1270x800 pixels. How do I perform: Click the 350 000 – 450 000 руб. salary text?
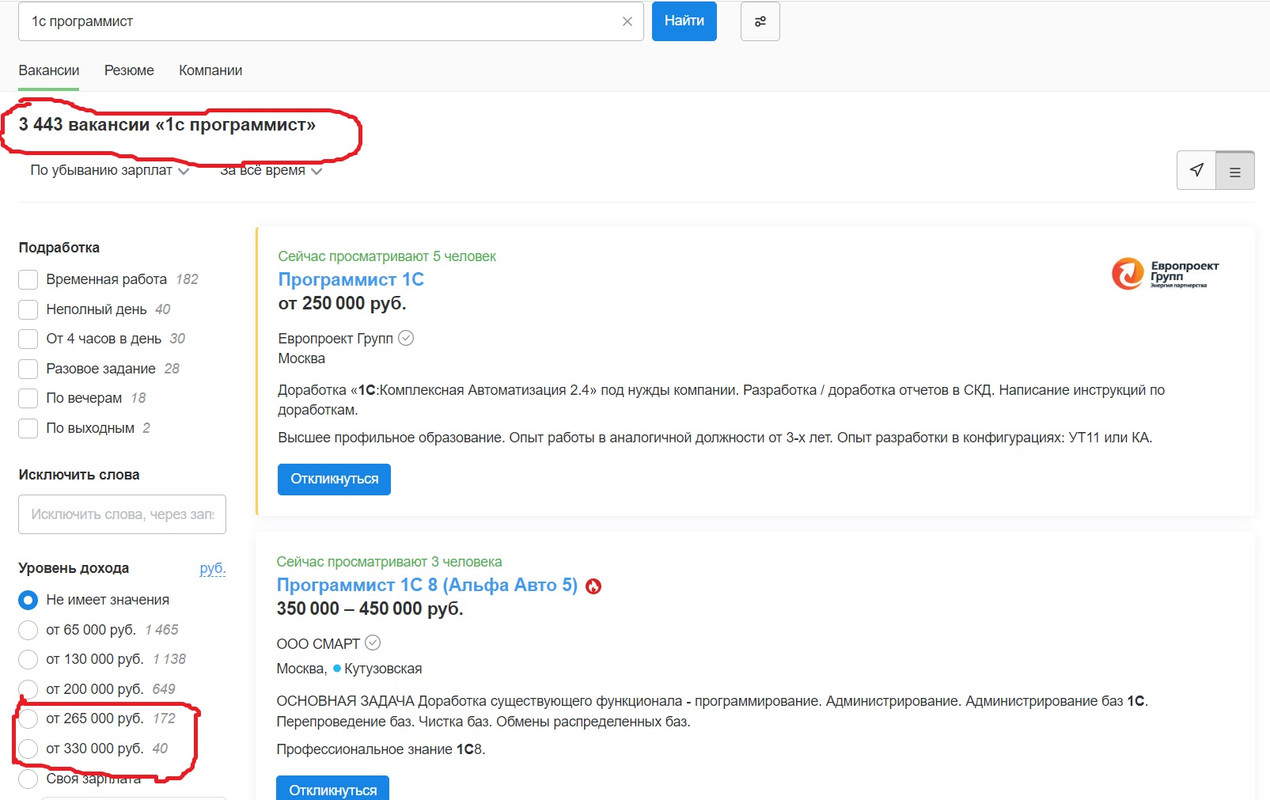click(370, 609)
